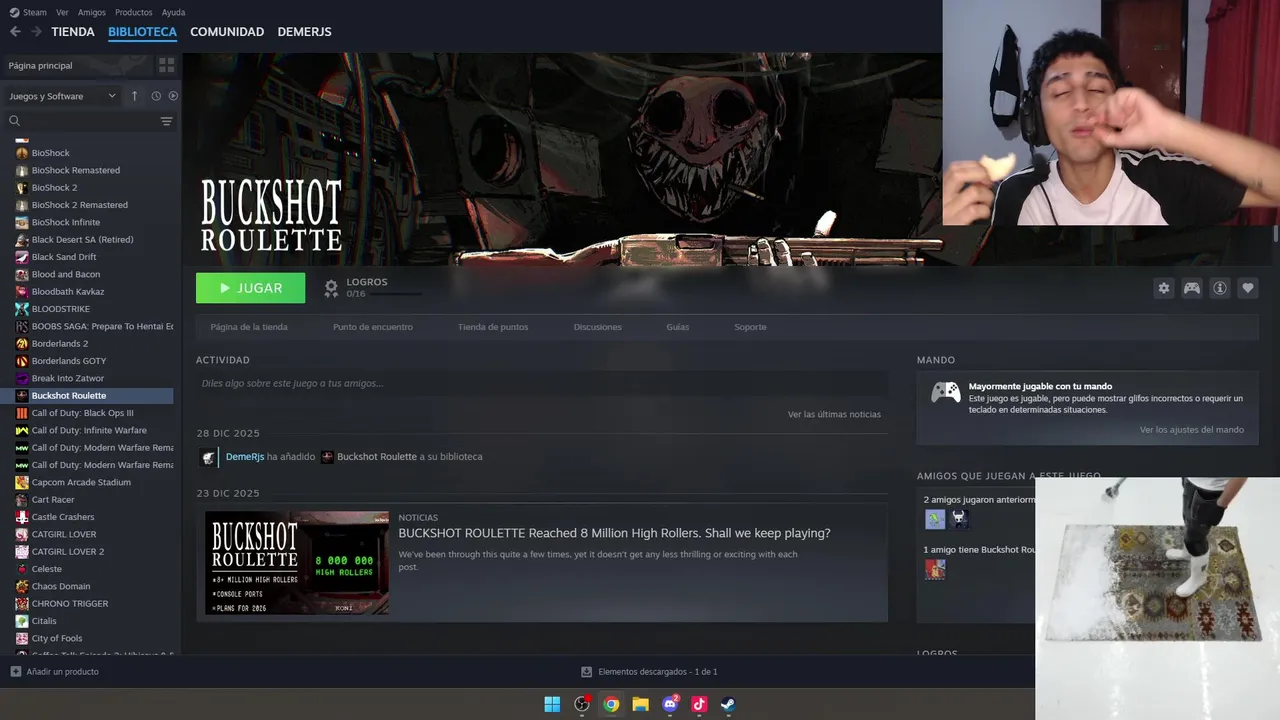Open Google Chrome from taskbar
The height and width of the screenshot is (720, 1280).
click(x=611, y=704)
